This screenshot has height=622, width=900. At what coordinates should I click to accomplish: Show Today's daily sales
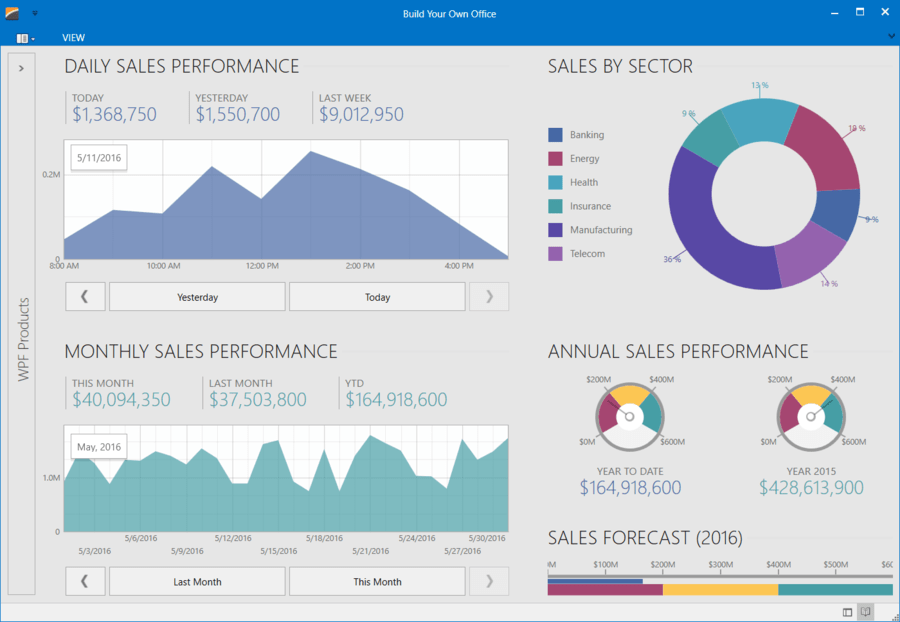pos(377,297)
